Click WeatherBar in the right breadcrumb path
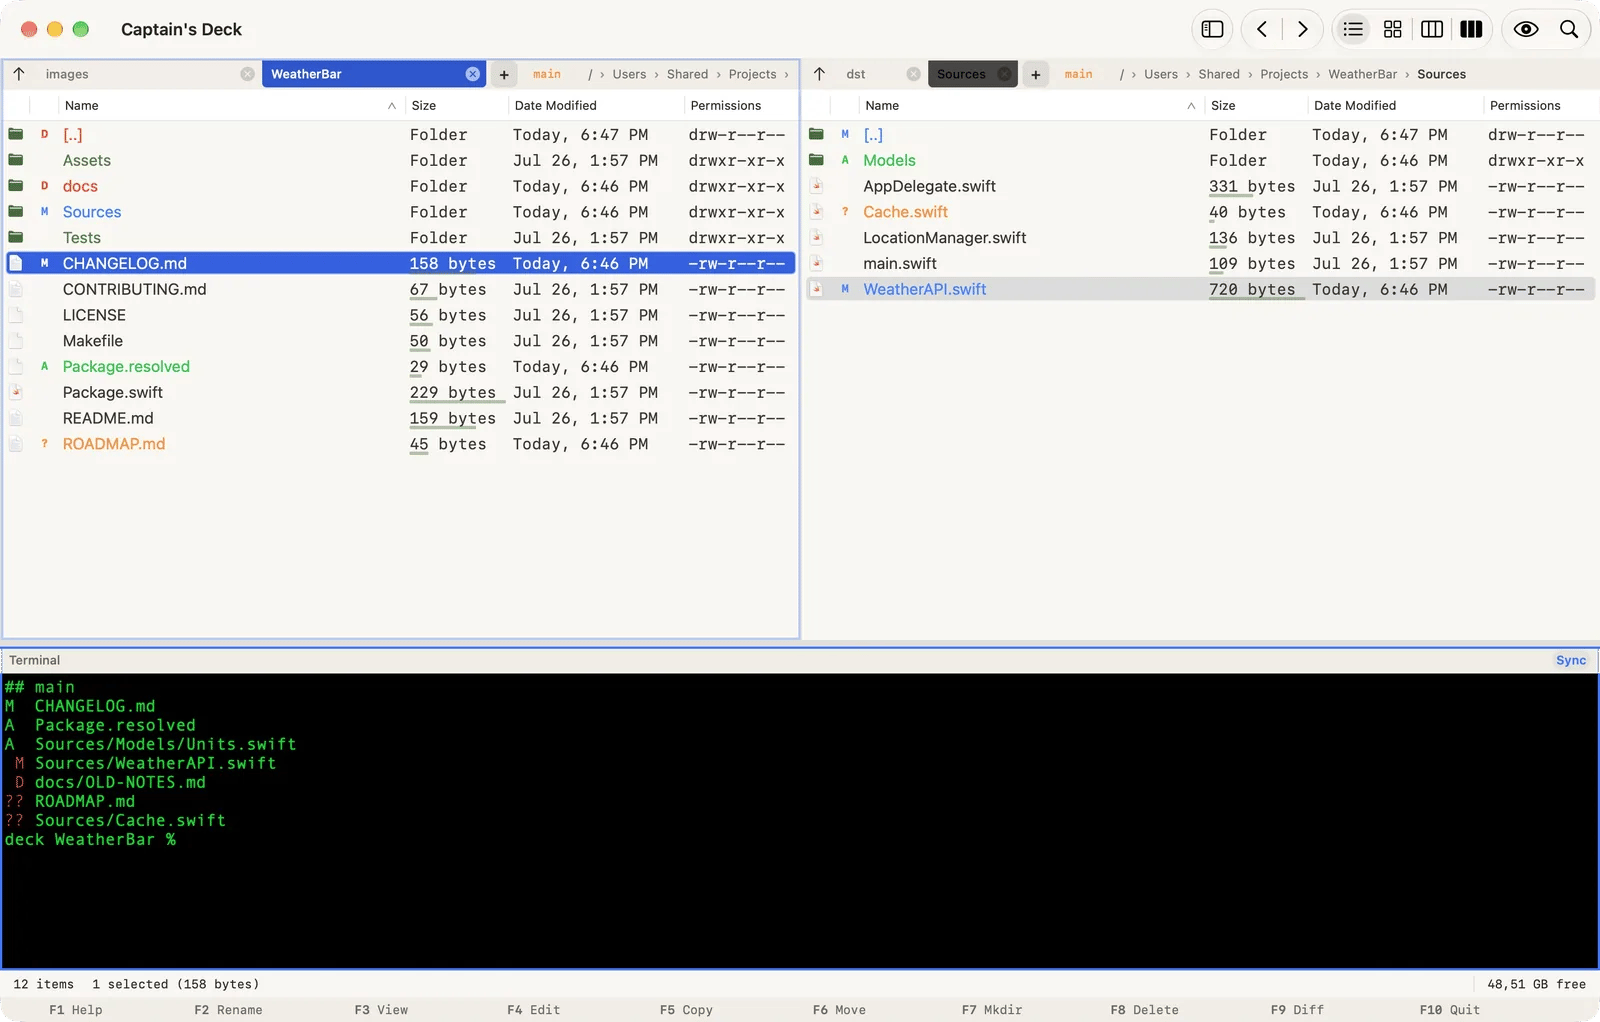The width and height of the screenshot is (1600, 1022). click(x=1362, y=74)
